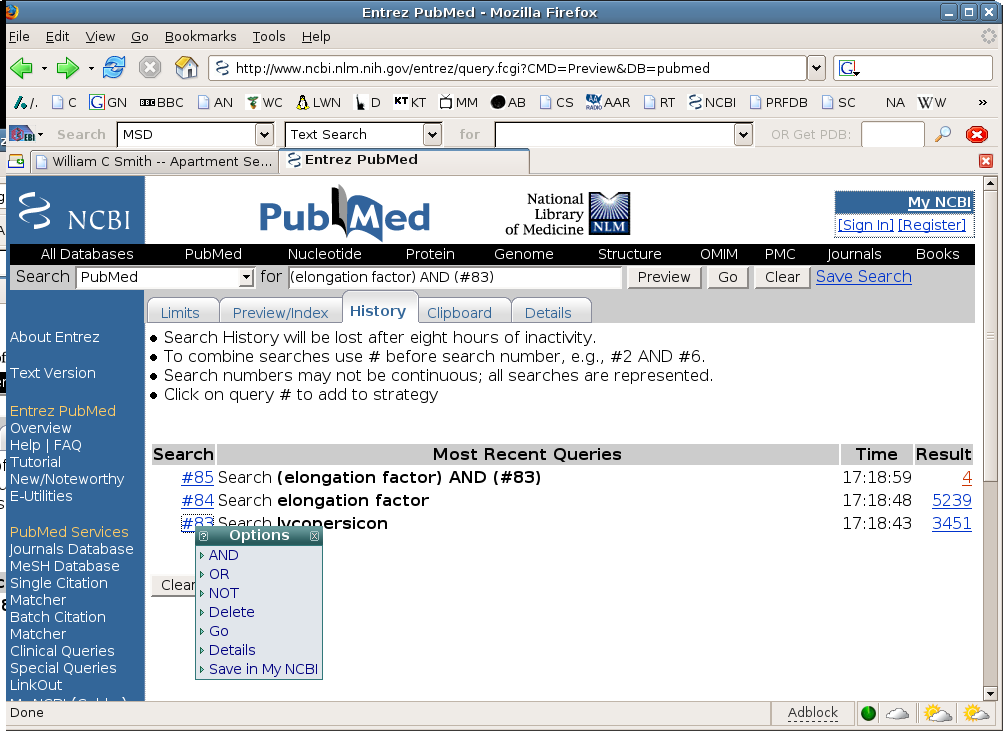Choose Save in My NCBI option
This screenshot has height=731, width=1003.
point(264,669)
